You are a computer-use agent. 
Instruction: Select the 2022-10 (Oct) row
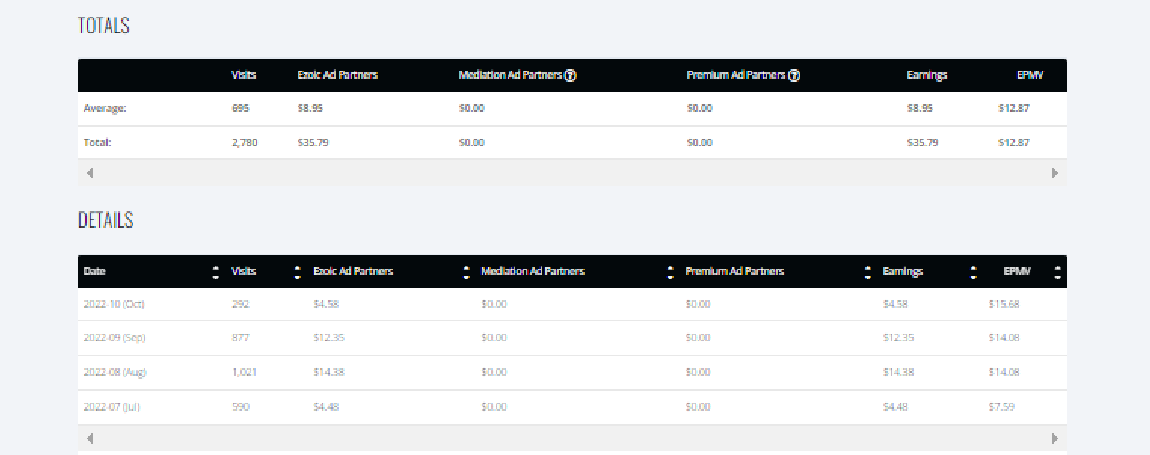tap(572, 304)
